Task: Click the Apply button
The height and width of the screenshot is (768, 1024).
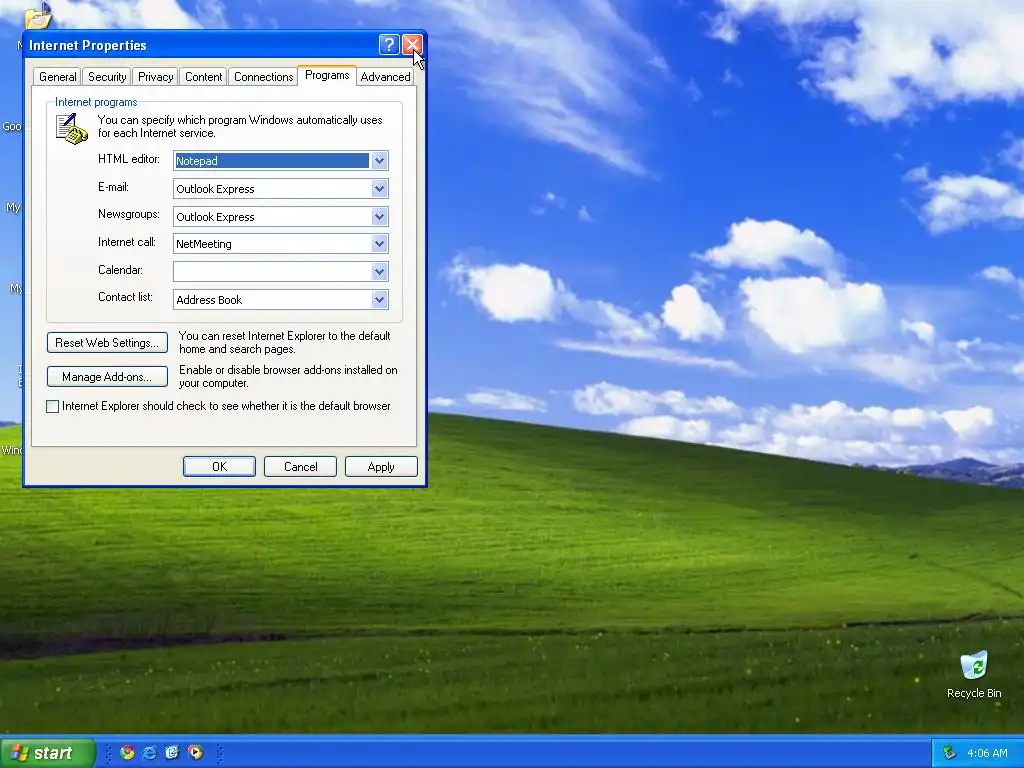Action: pos(381,466)
